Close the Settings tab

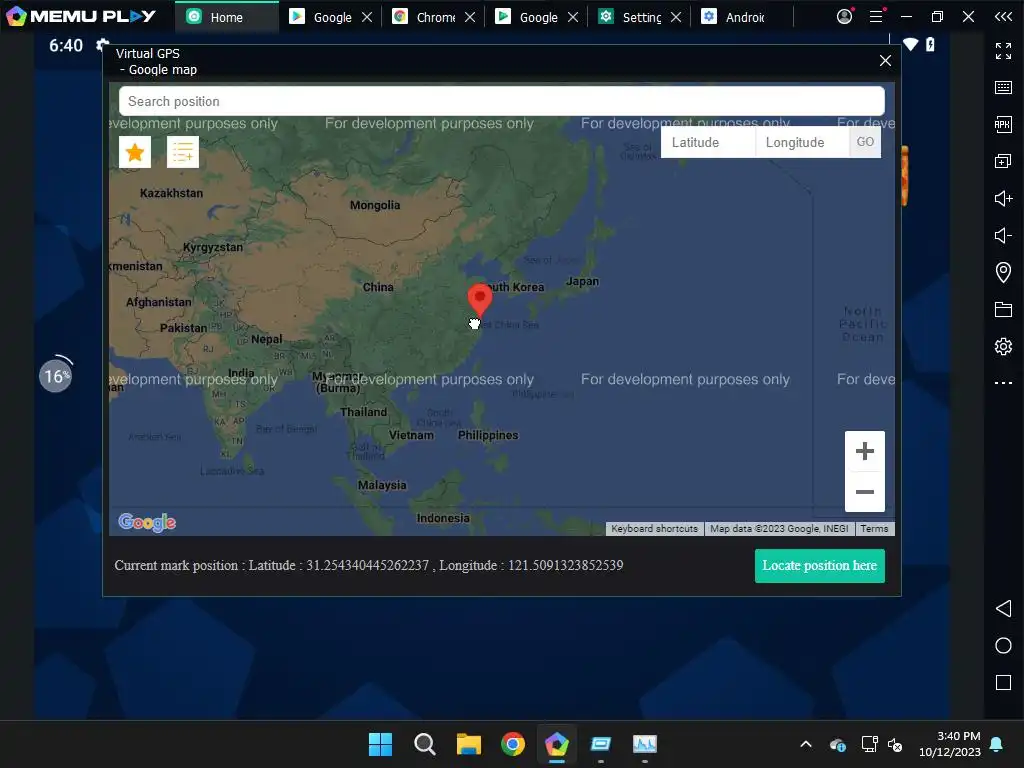[676, 17]
